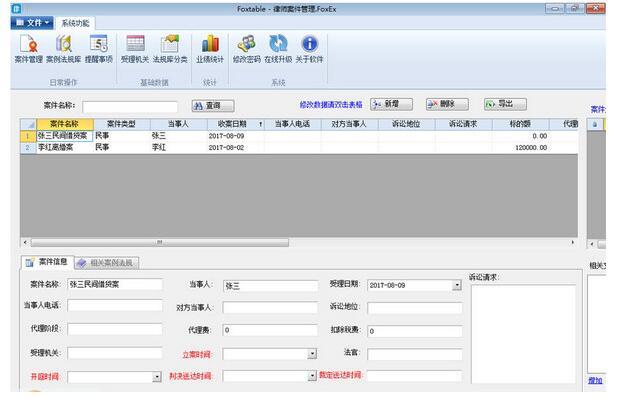Expand the 受理日期 date dropdown
This screenshot has height=399, width=621.
[457, 285]
